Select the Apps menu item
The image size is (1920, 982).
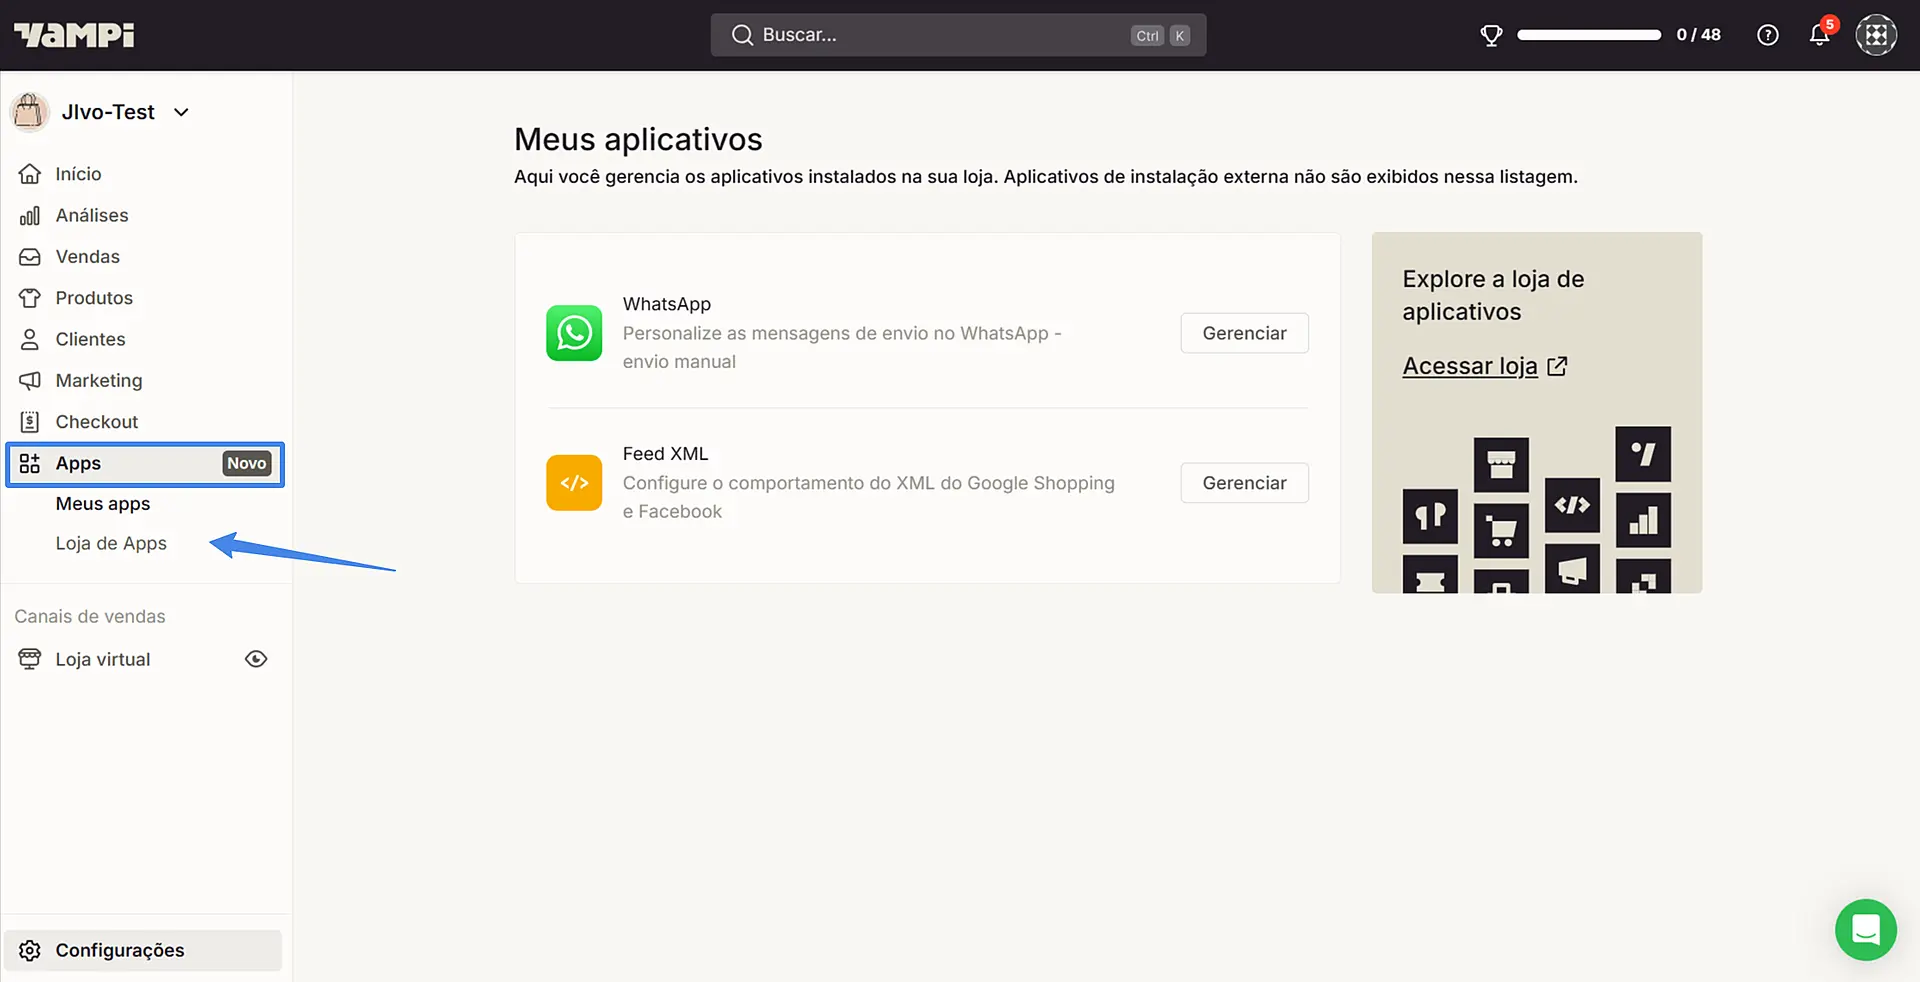(145, 464)
